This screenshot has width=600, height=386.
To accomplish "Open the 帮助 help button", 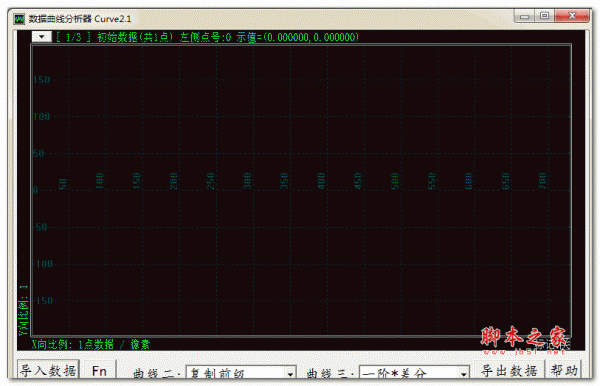I will (x=564, y=370).
